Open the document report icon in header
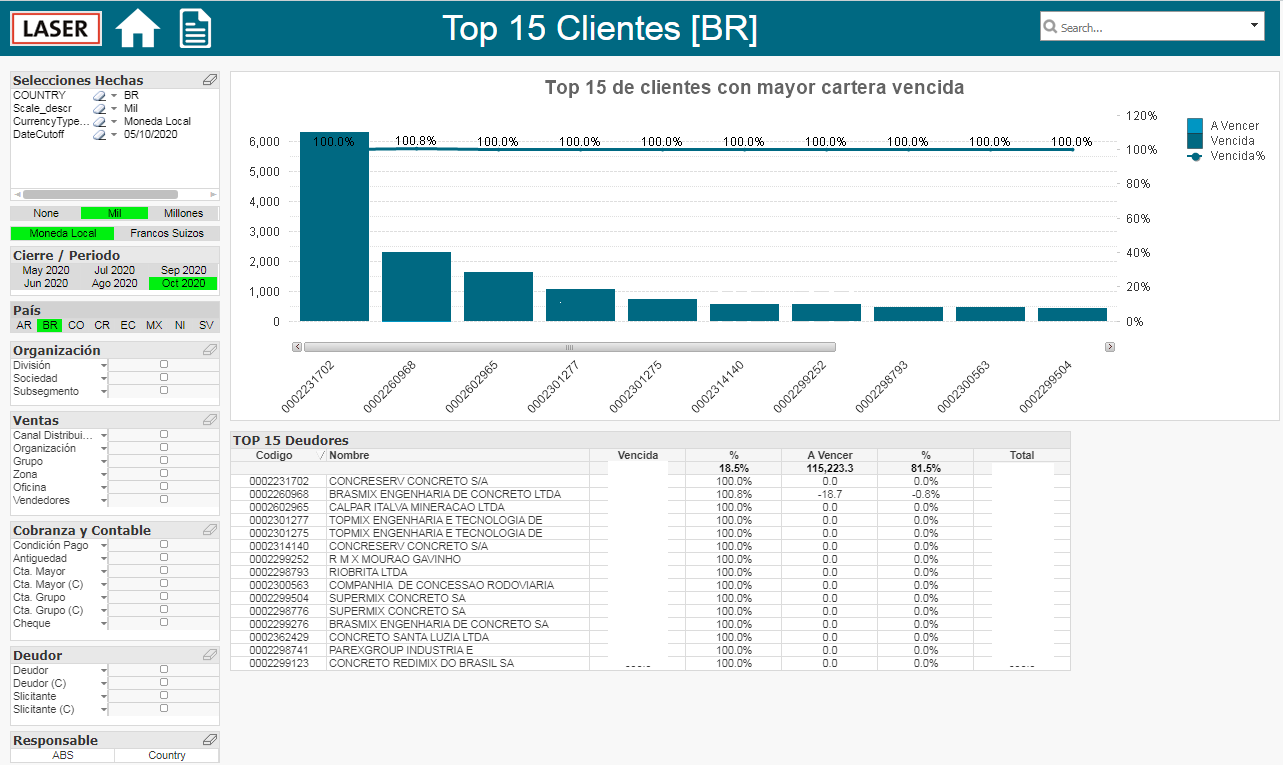Viewport: 1283px width, 765px height. click(195, 28)
